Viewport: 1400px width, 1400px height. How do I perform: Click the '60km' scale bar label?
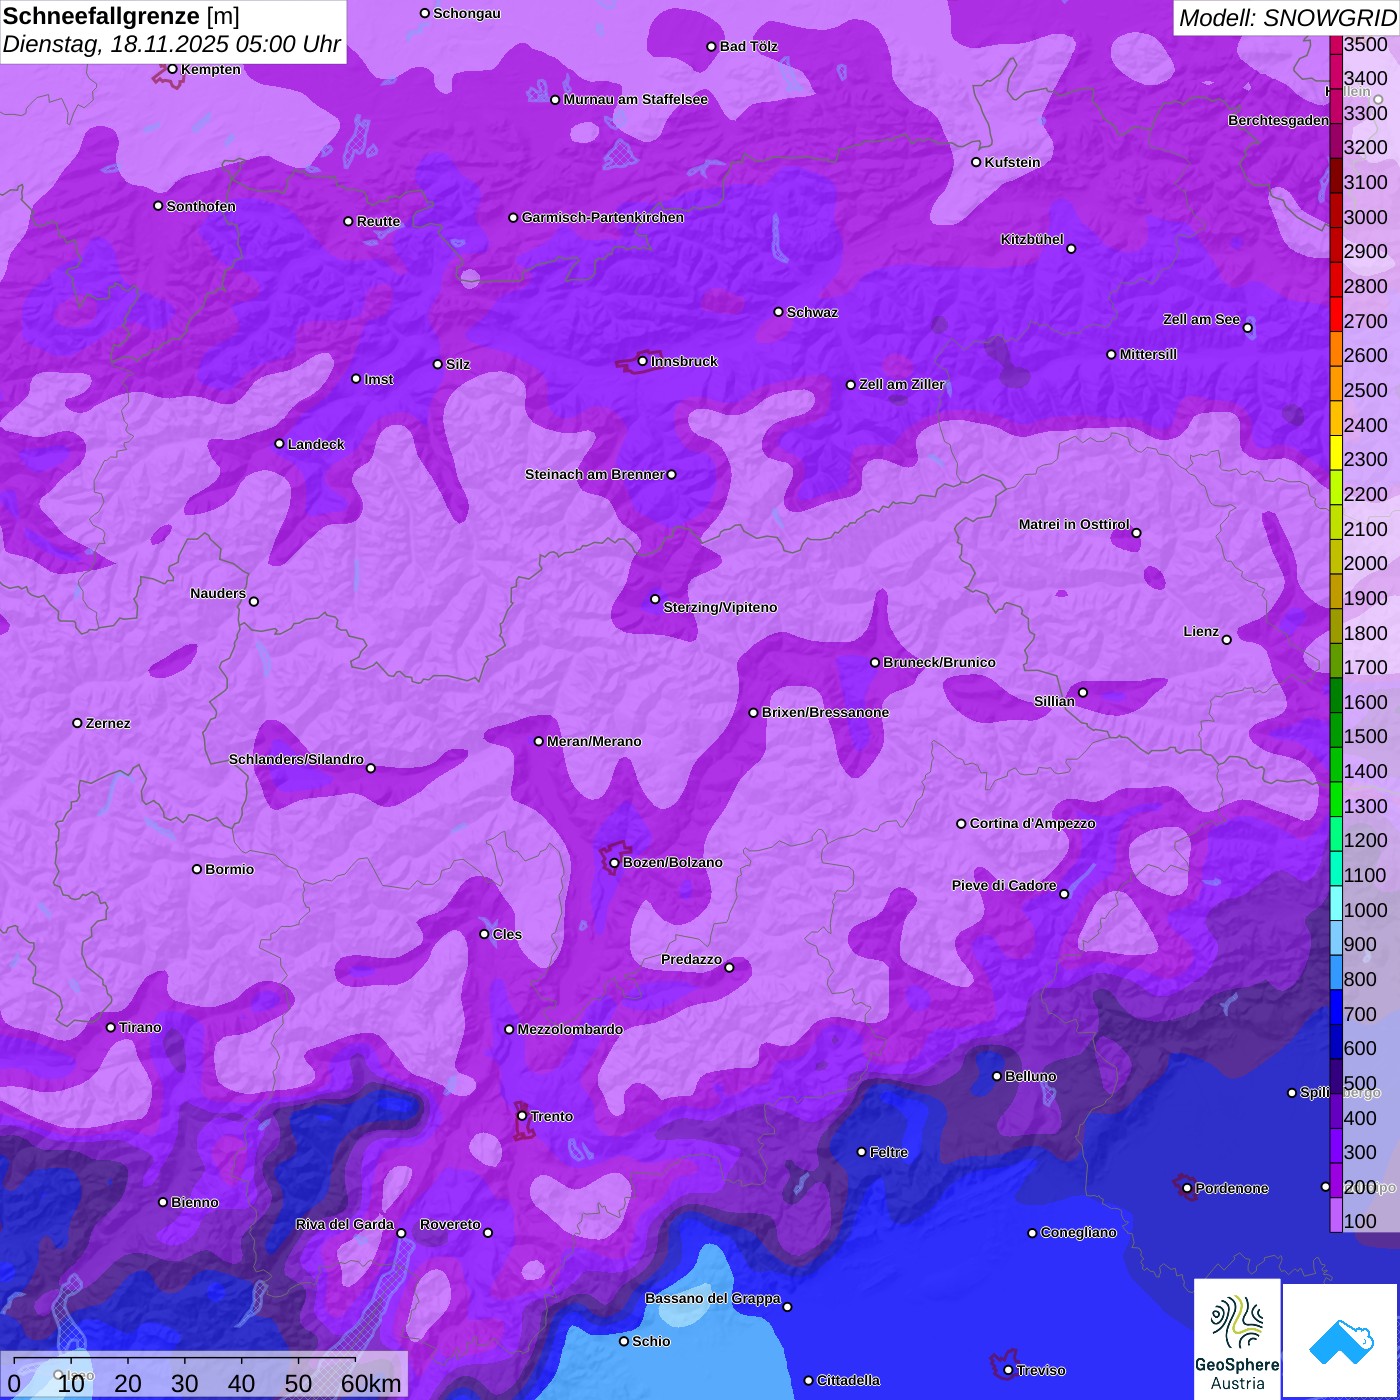coord(371,1383)
